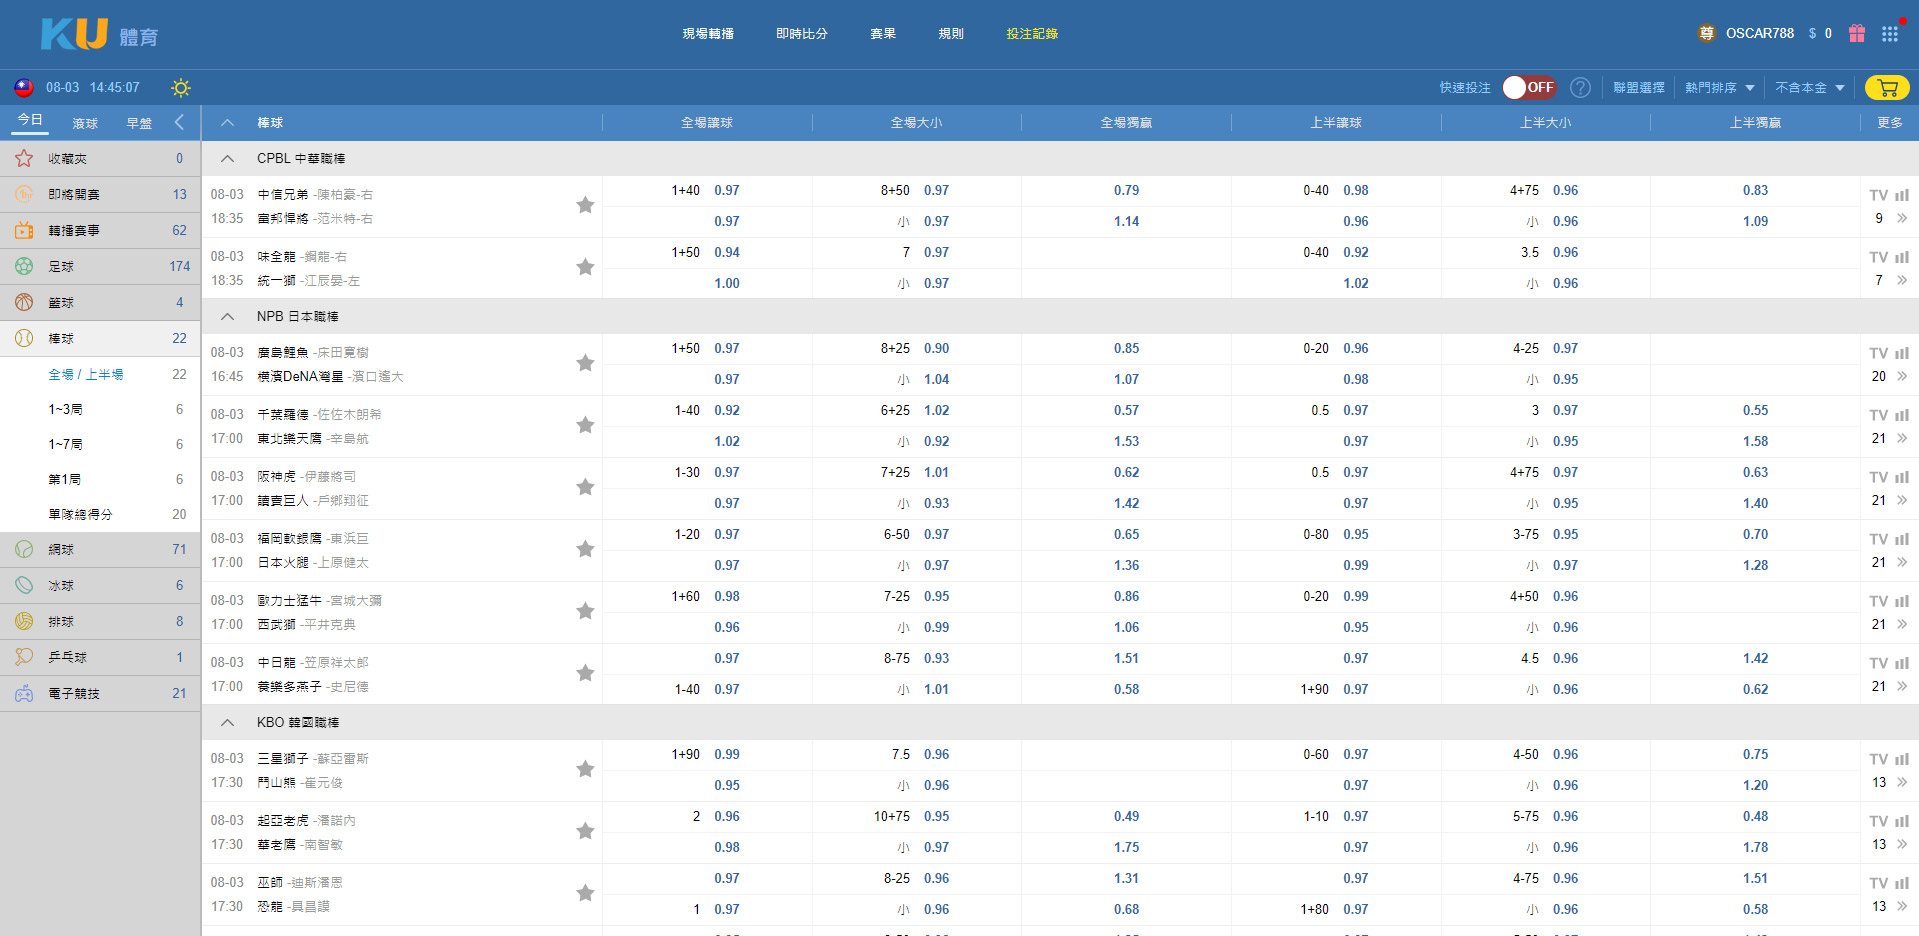This screenshot has height=936, width=1919.
Task: Switch to the 早盤 tab
Action: pyautogui.click(x=139, y=123)
